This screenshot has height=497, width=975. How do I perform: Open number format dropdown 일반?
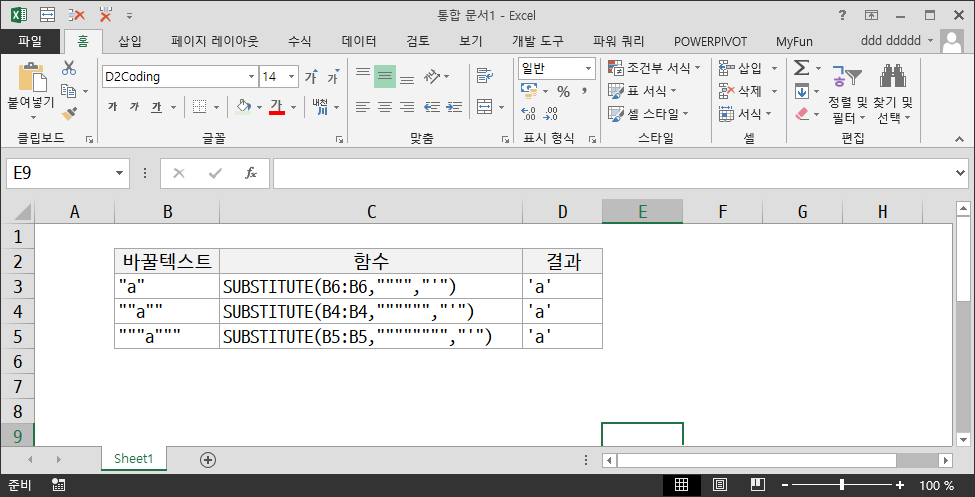coord(588,68)
